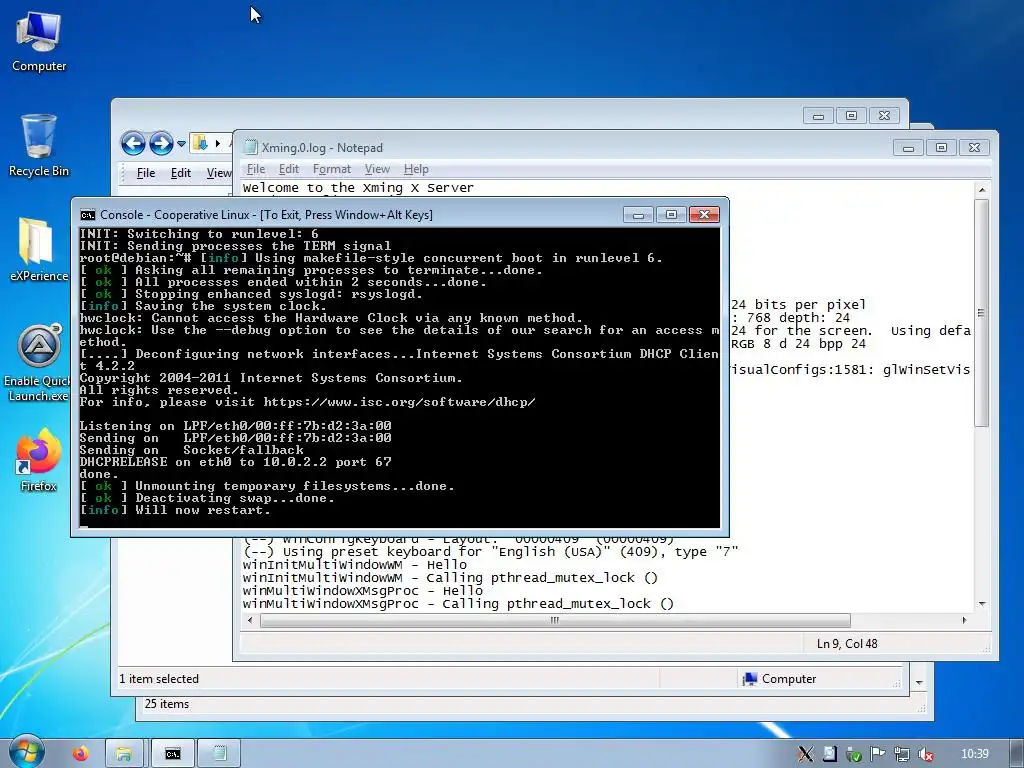The width and height of the screenshot is (1024, 768).
Task: Click 'Deactivating swap...done.' console line
Action: [x=234, y=498]
